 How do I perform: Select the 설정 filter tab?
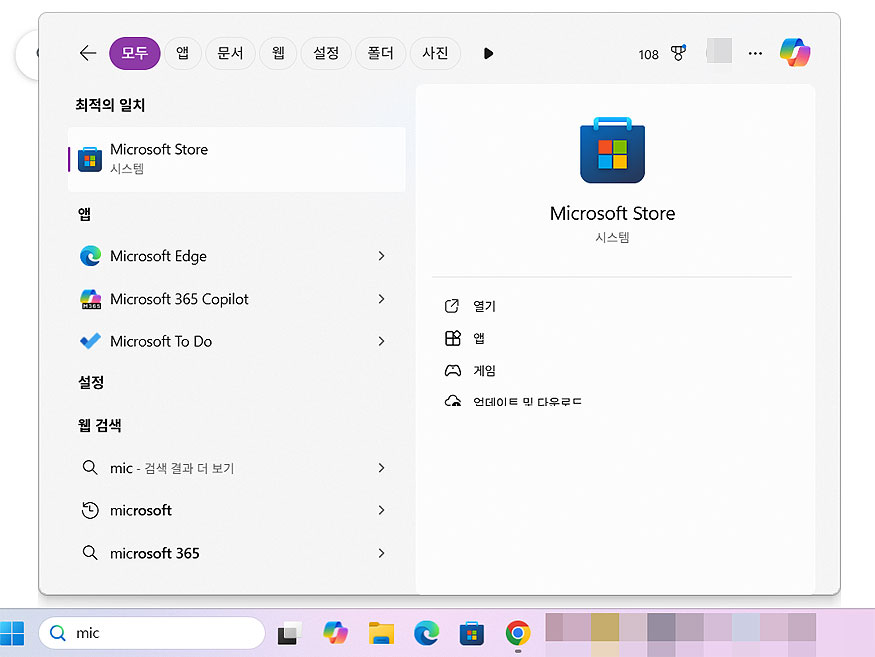[326, 53]
